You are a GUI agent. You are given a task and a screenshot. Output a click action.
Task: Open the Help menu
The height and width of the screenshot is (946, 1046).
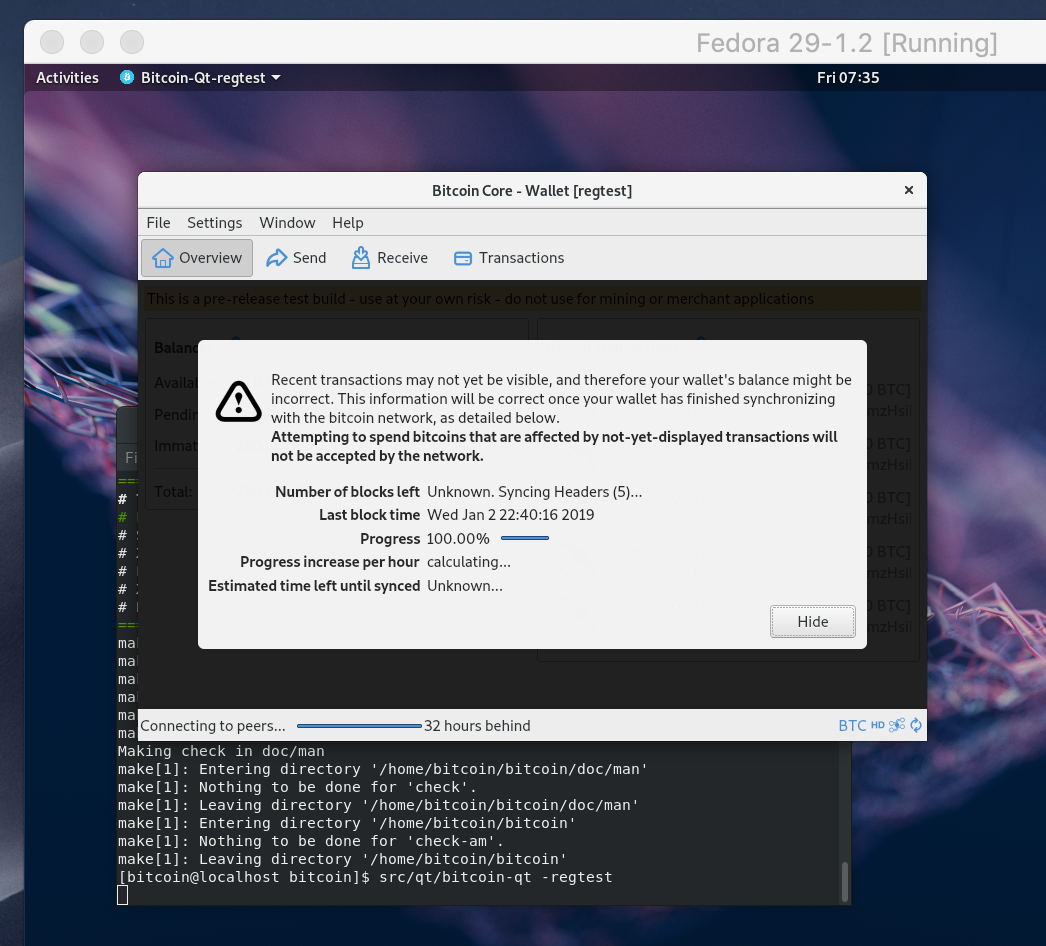[x=348, y=223]
